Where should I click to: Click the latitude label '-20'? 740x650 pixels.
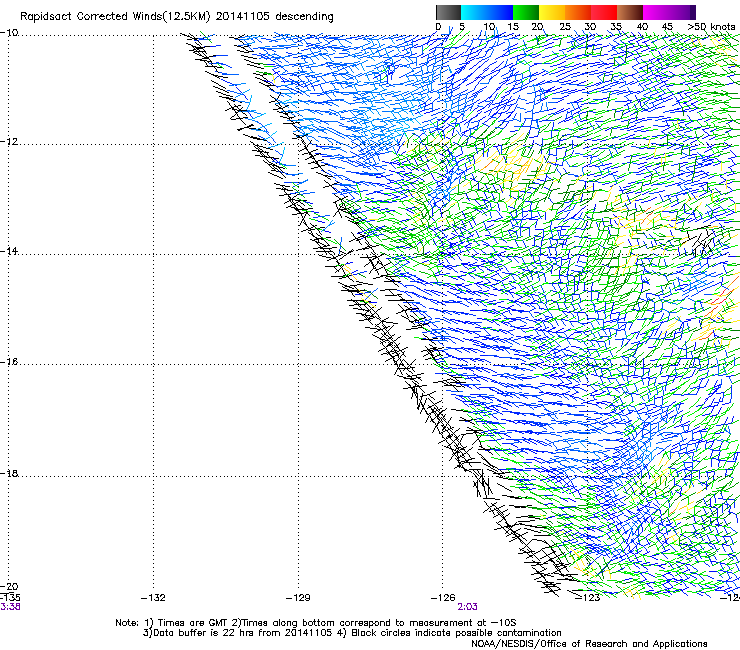pyautogui.click(x=9, y=587)
